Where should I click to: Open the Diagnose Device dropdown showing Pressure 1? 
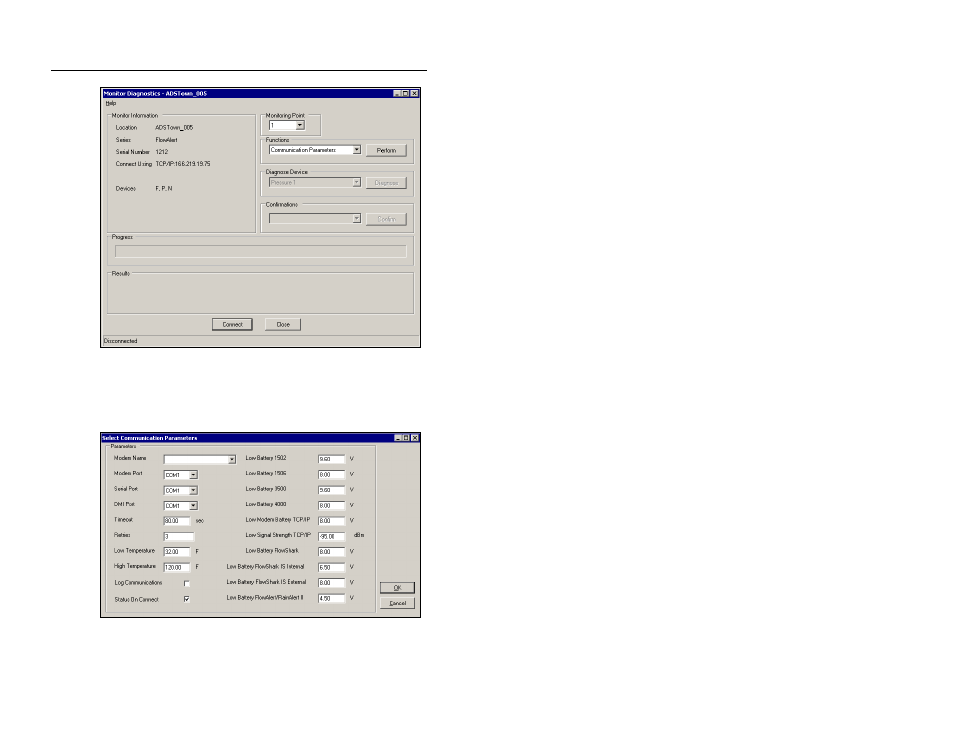pos(357,183)
